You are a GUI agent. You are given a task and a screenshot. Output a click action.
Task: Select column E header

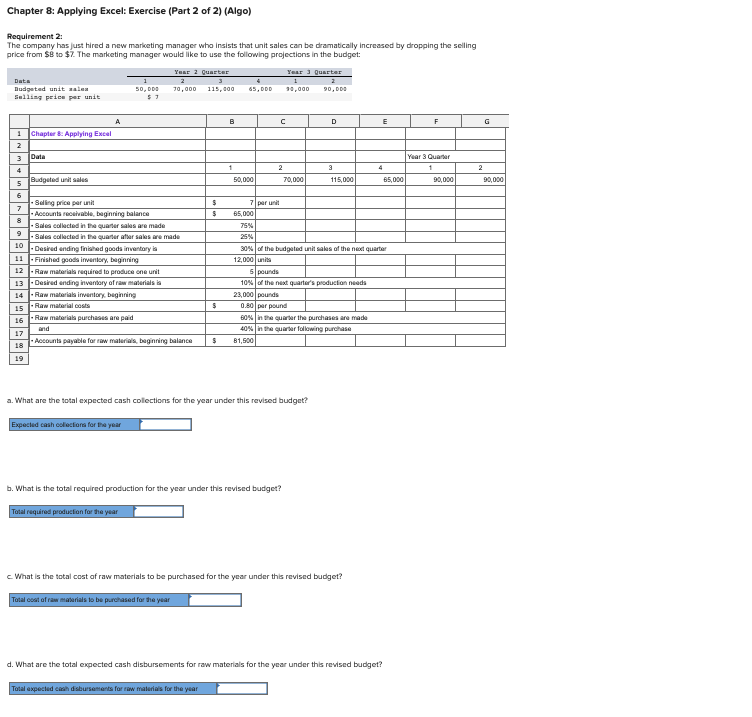point(385,121)
